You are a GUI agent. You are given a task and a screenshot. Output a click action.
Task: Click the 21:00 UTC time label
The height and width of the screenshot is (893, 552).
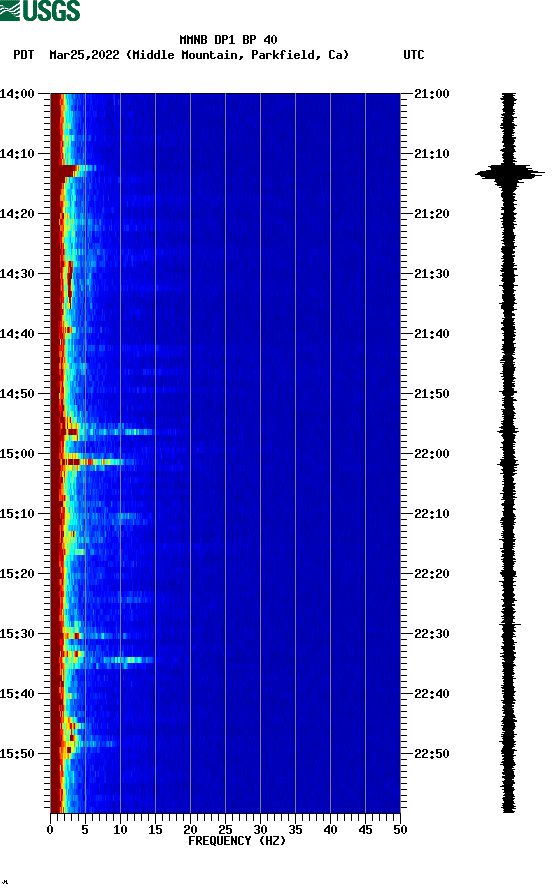[432, 93]
